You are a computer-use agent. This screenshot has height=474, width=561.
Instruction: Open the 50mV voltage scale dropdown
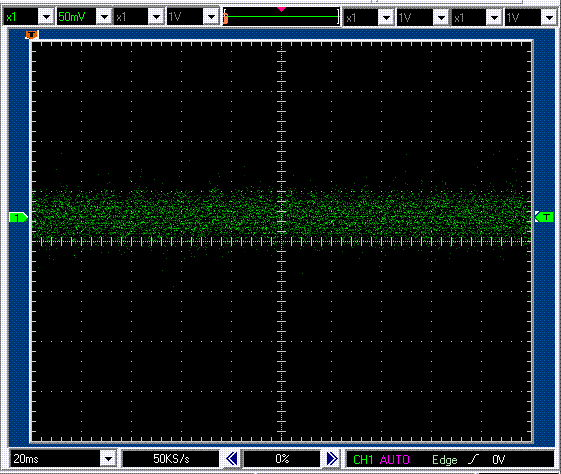pos(104,17)
